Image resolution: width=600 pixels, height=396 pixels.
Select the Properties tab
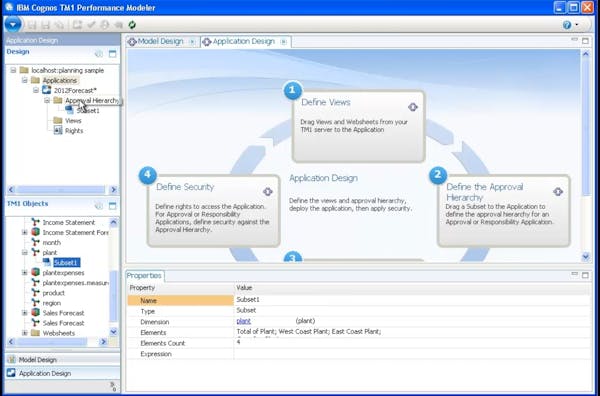coord(144,275)
